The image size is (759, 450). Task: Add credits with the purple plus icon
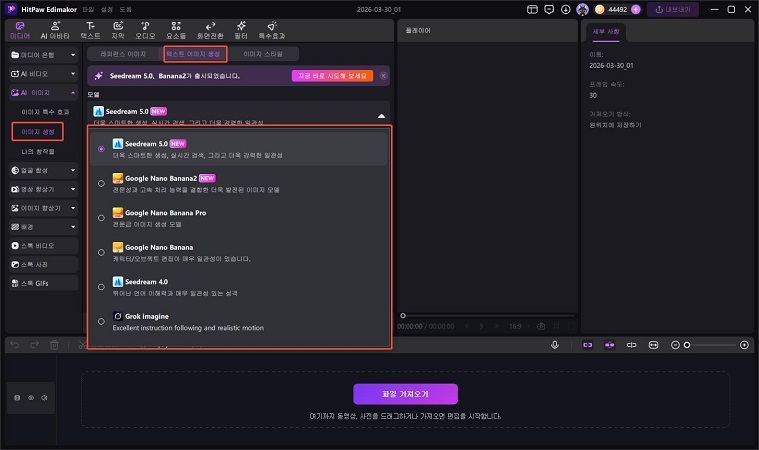coord(636,9)
